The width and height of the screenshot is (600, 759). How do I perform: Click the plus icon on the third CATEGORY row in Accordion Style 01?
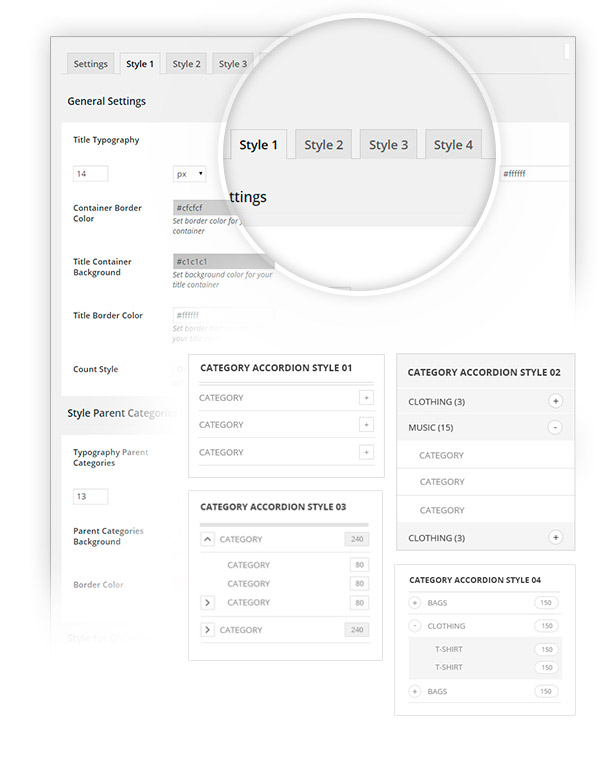(x=366, y=452)
